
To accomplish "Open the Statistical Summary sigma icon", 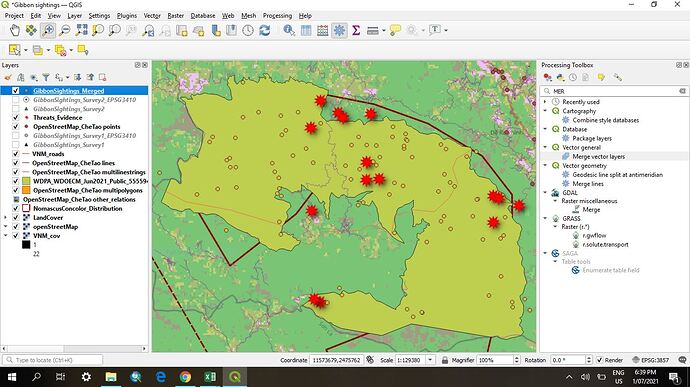I will coord(356,30).
